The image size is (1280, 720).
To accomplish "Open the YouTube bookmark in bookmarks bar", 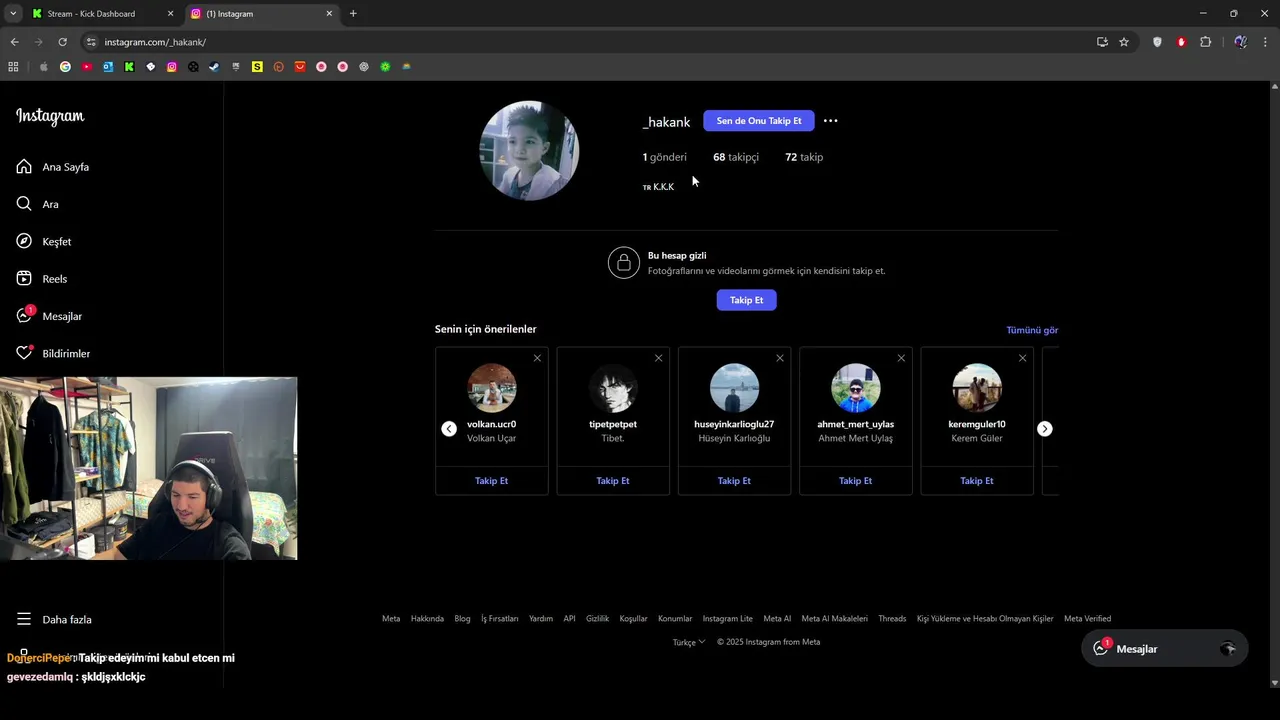I will tap(87, 67).
